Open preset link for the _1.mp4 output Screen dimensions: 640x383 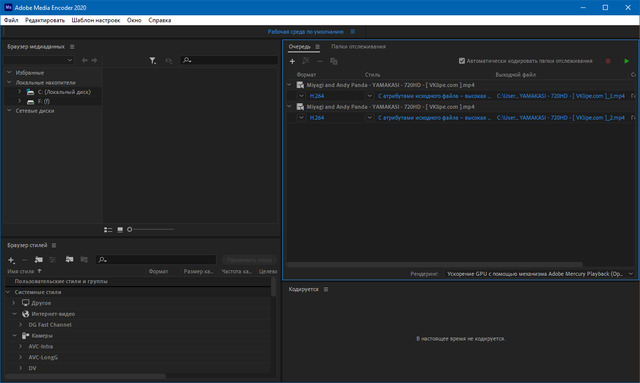434,96
